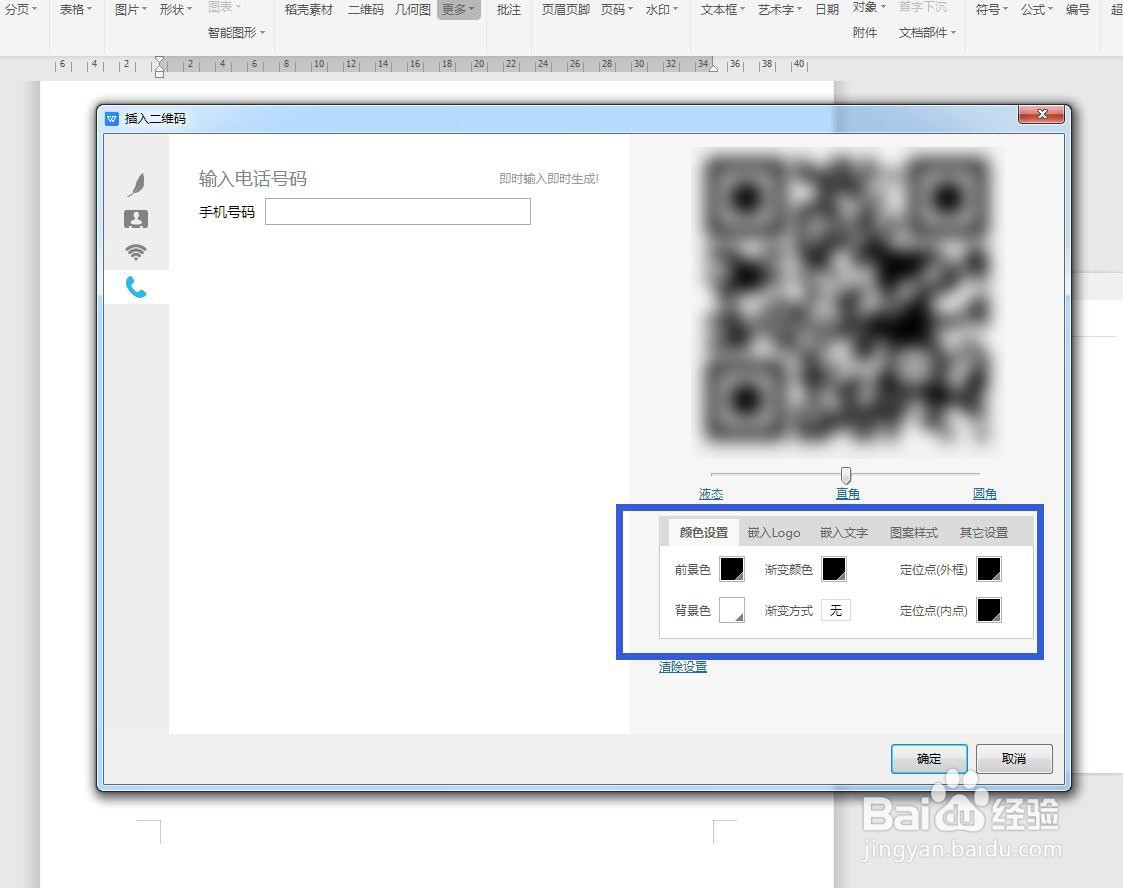Select the text QR code feather icon
Screen dimensions: 1123x888
click(x=136, y=184)
